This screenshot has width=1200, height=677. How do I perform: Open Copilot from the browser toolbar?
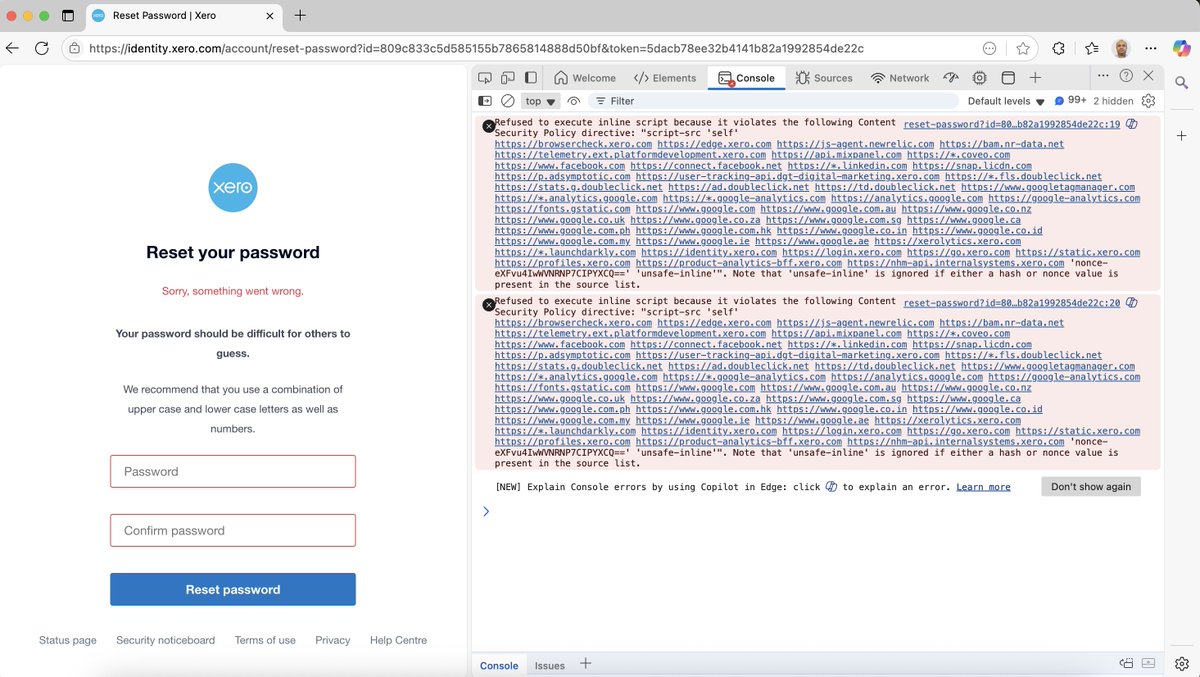[1181, 48]
